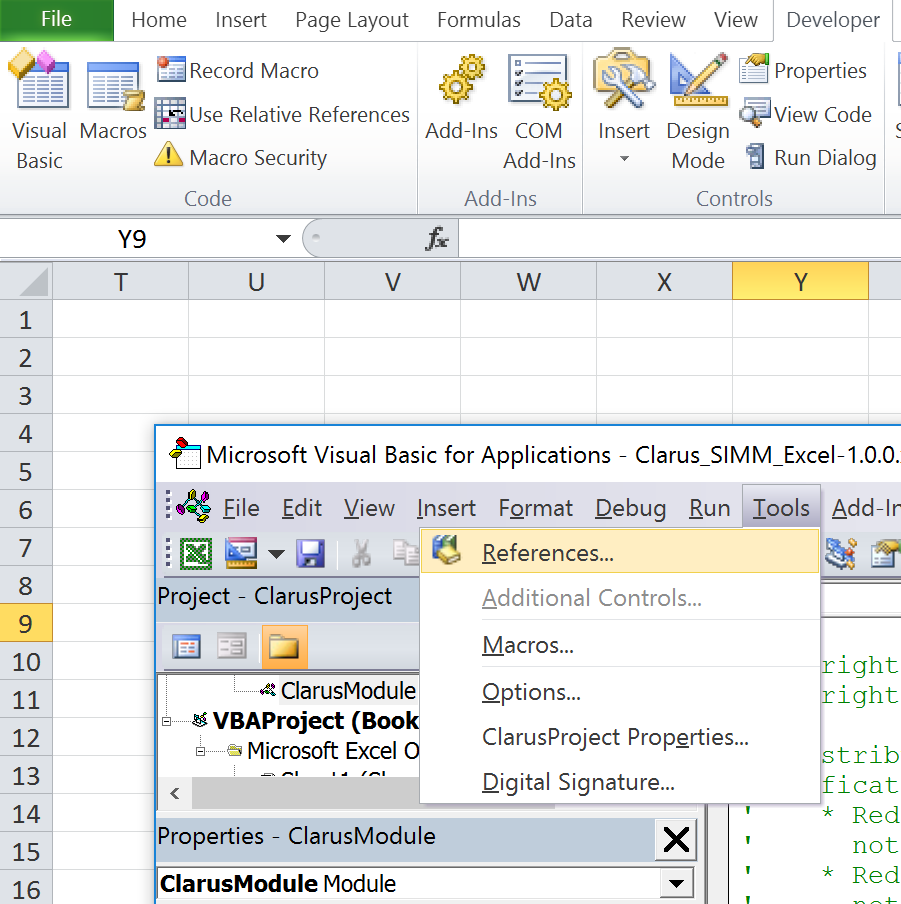The height and width of the screenshot is (904, 901).
Task: Choose Options... from Tools menu
Action: click(620, 692)
